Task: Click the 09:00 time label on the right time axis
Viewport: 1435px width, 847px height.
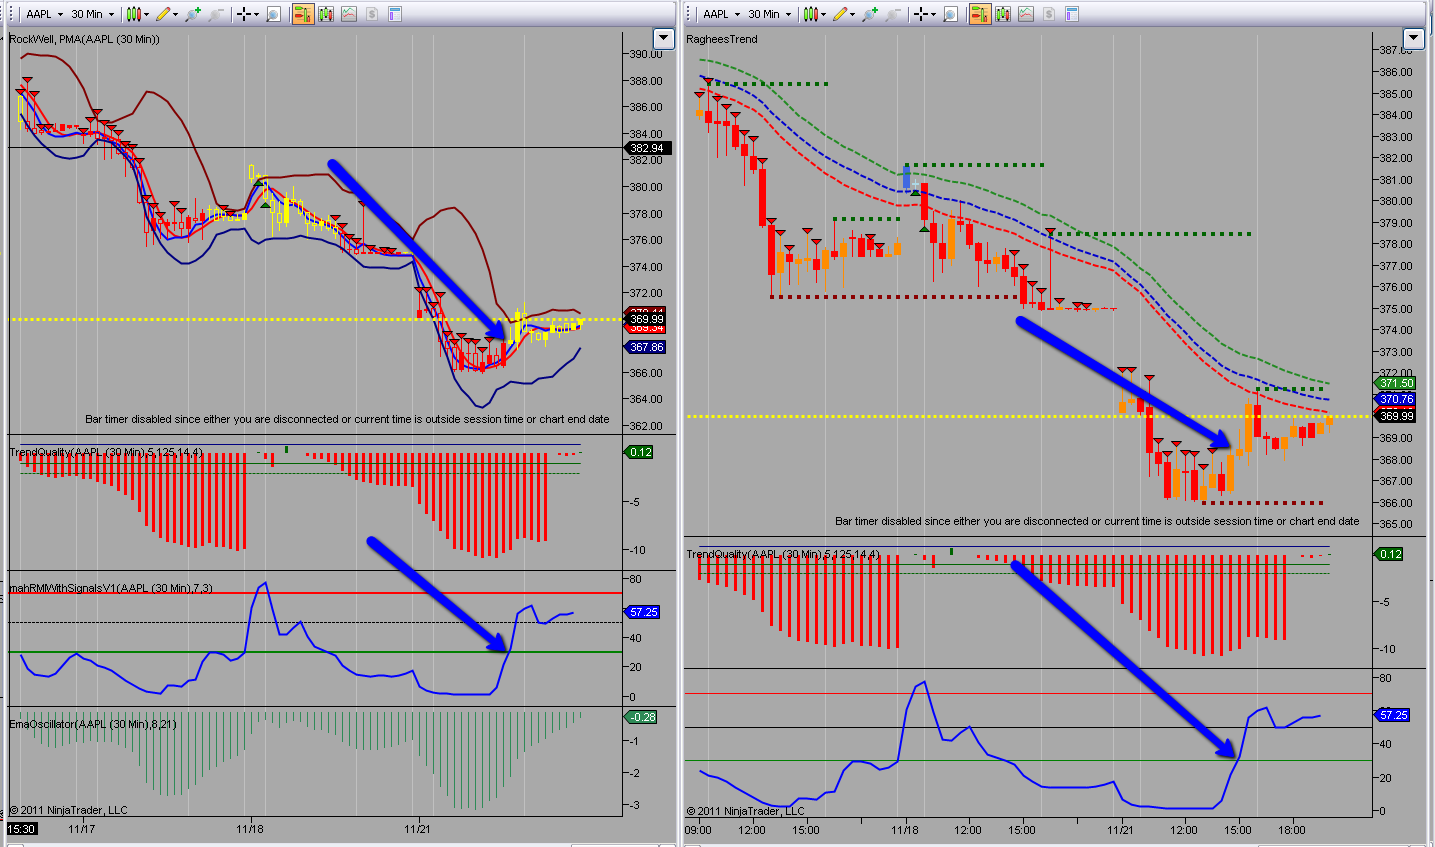Action: coord(698,830)
